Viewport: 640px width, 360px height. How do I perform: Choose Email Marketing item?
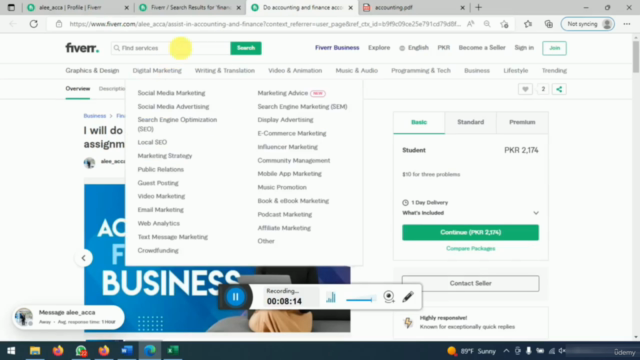point(160,210)
